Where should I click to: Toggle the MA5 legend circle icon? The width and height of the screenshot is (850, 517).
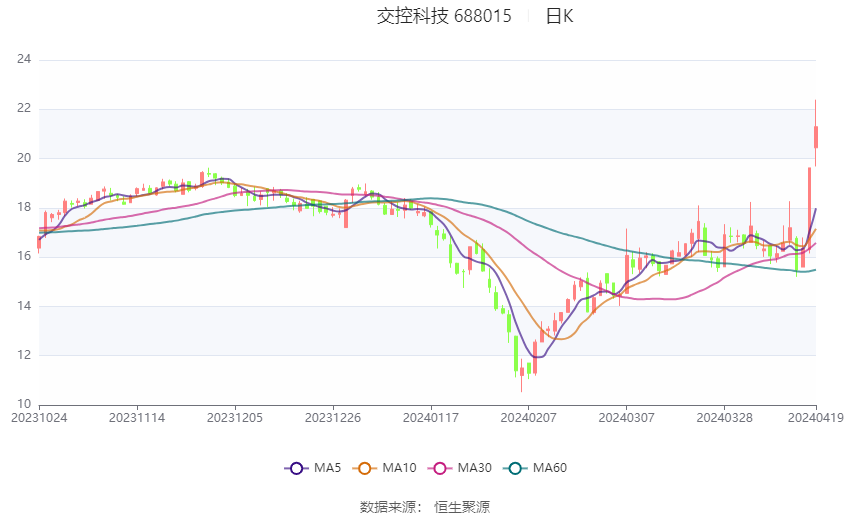coord(297,468)
